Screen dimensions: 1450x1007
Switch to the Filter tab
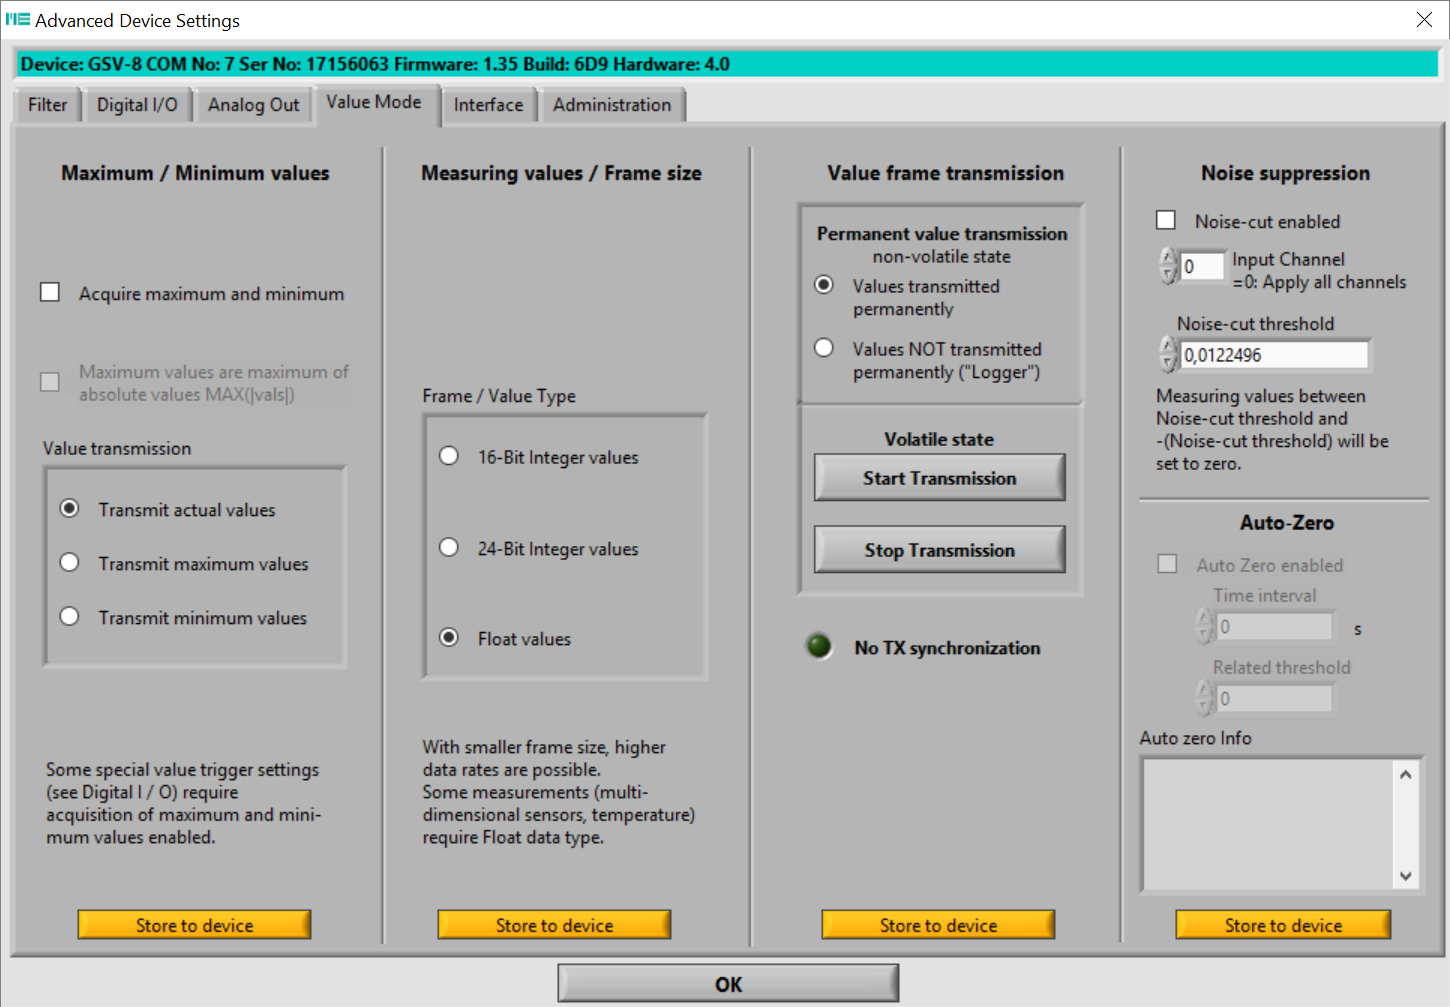click(47, 105)
